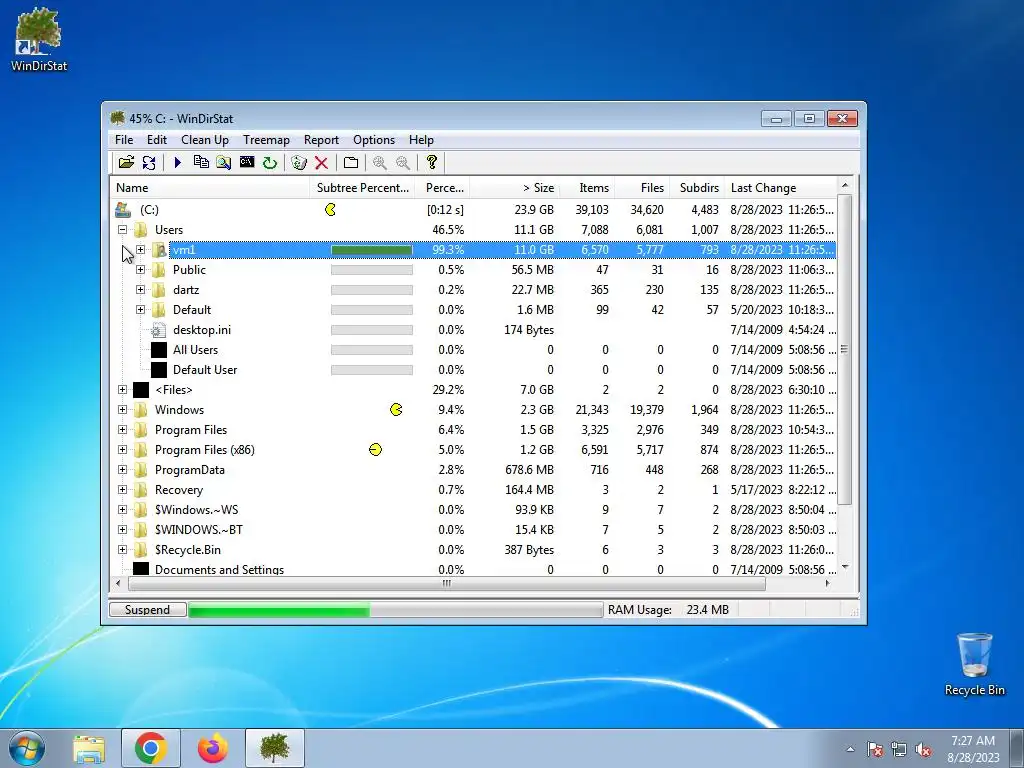
Task: Expand the vm1 folder node
Action: (140, 249)
